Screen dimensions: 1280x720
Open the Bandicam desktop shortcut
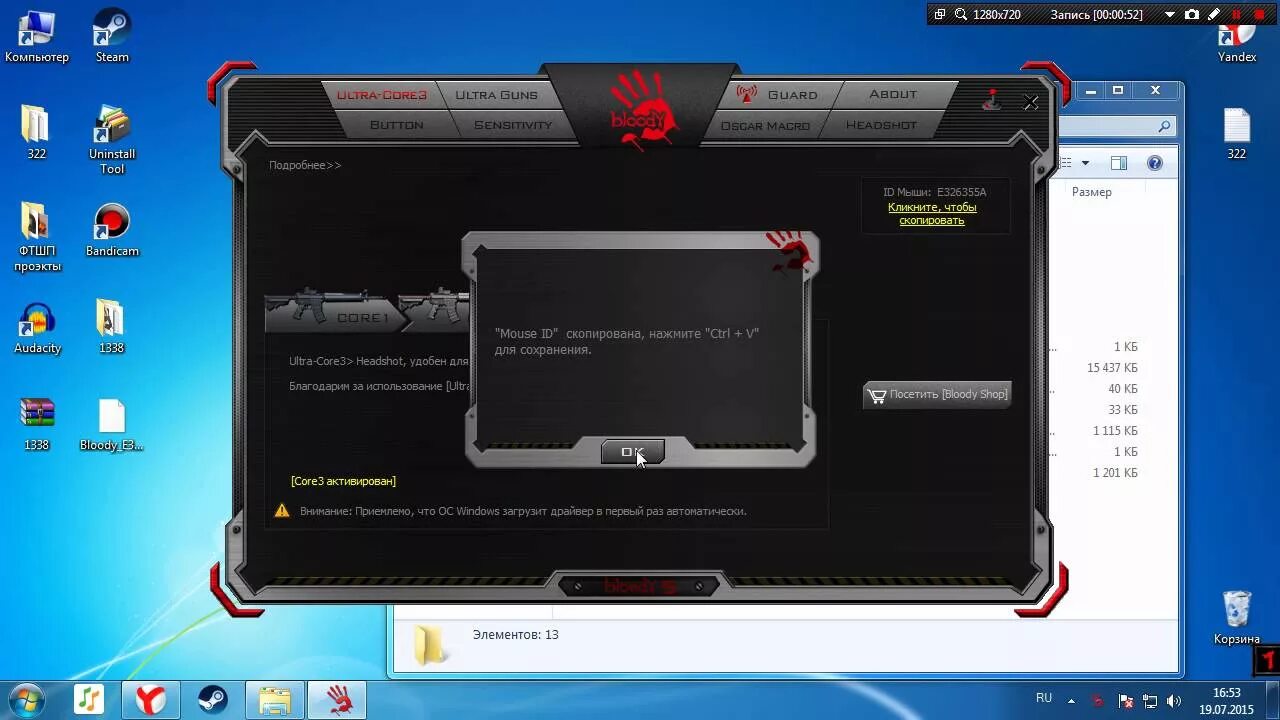coord(112,230)
